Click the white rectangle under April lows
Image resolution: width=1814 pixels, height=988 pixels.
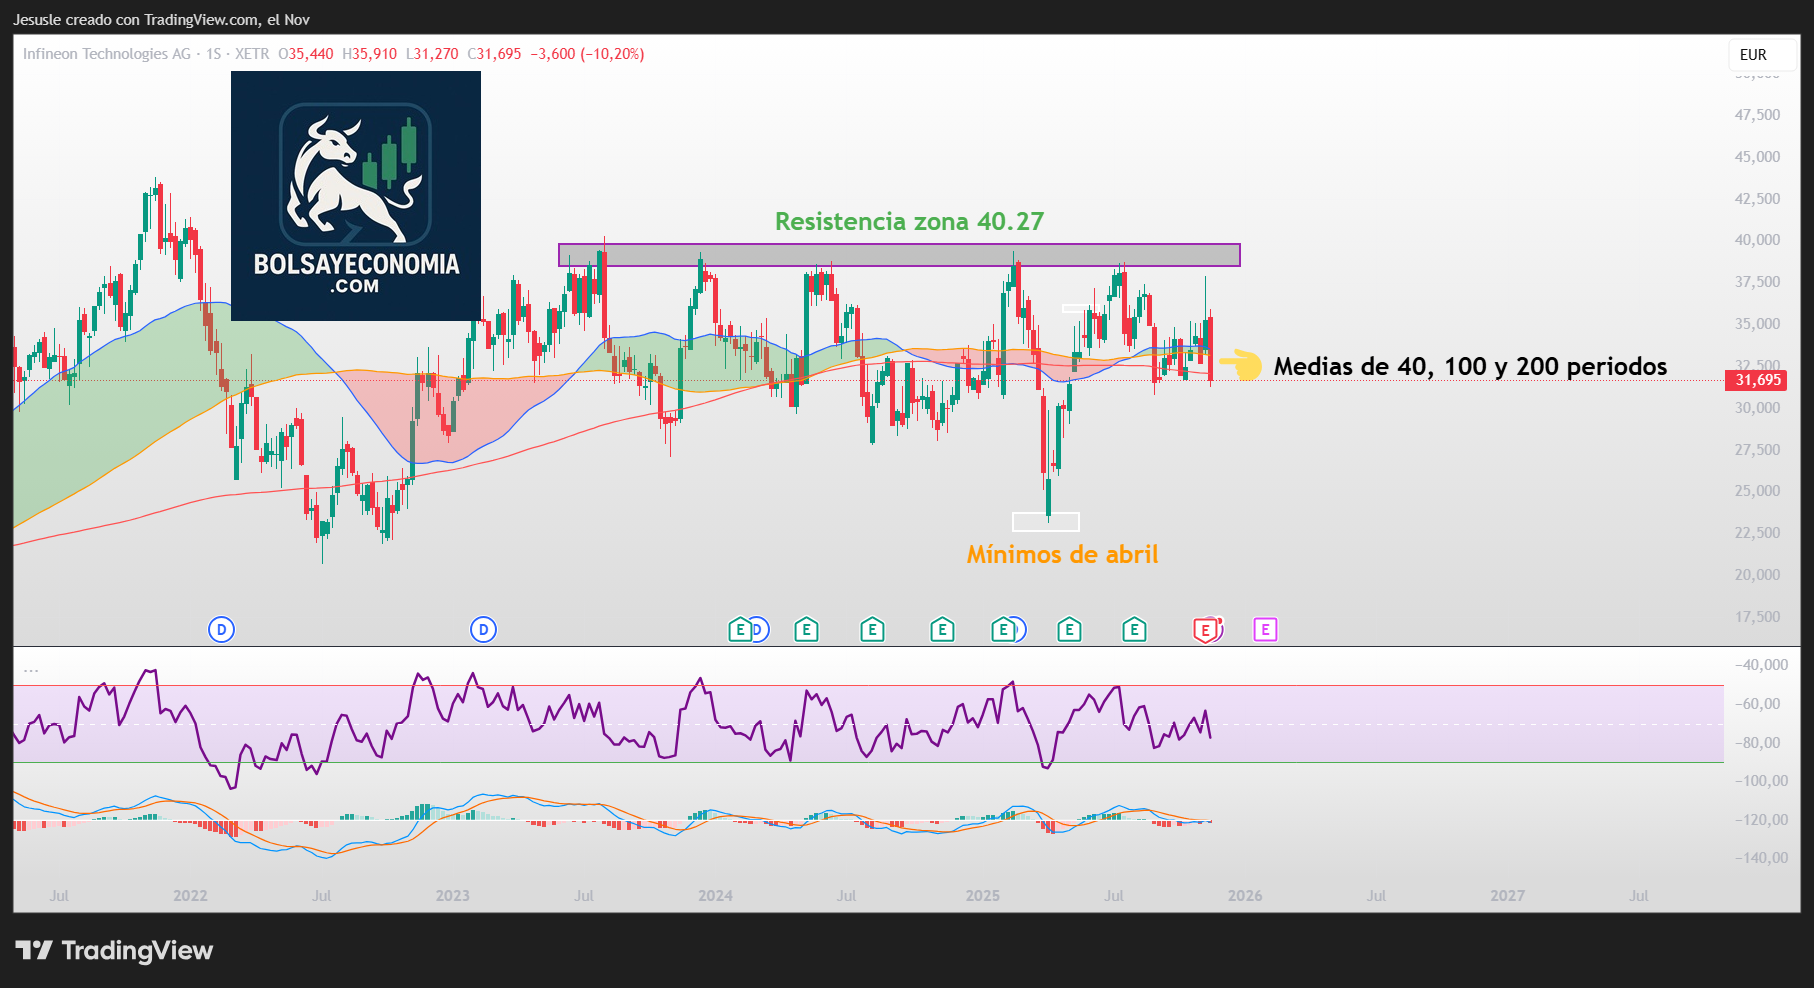coord(1045,521)
